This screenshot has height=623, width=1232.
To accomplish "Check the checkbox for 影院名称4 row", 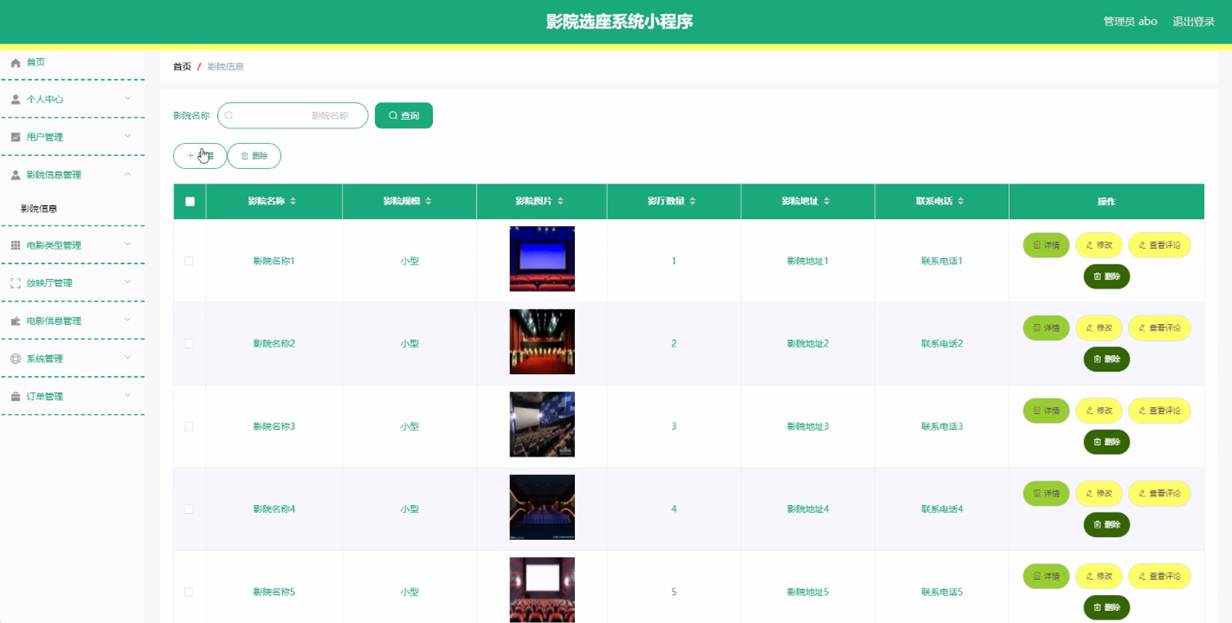I will click(189, 510).
